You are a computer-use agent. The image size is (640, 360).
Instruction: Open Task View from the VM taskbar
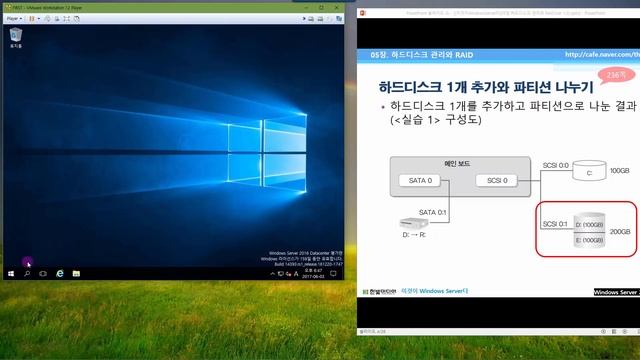tap(43, 273)
